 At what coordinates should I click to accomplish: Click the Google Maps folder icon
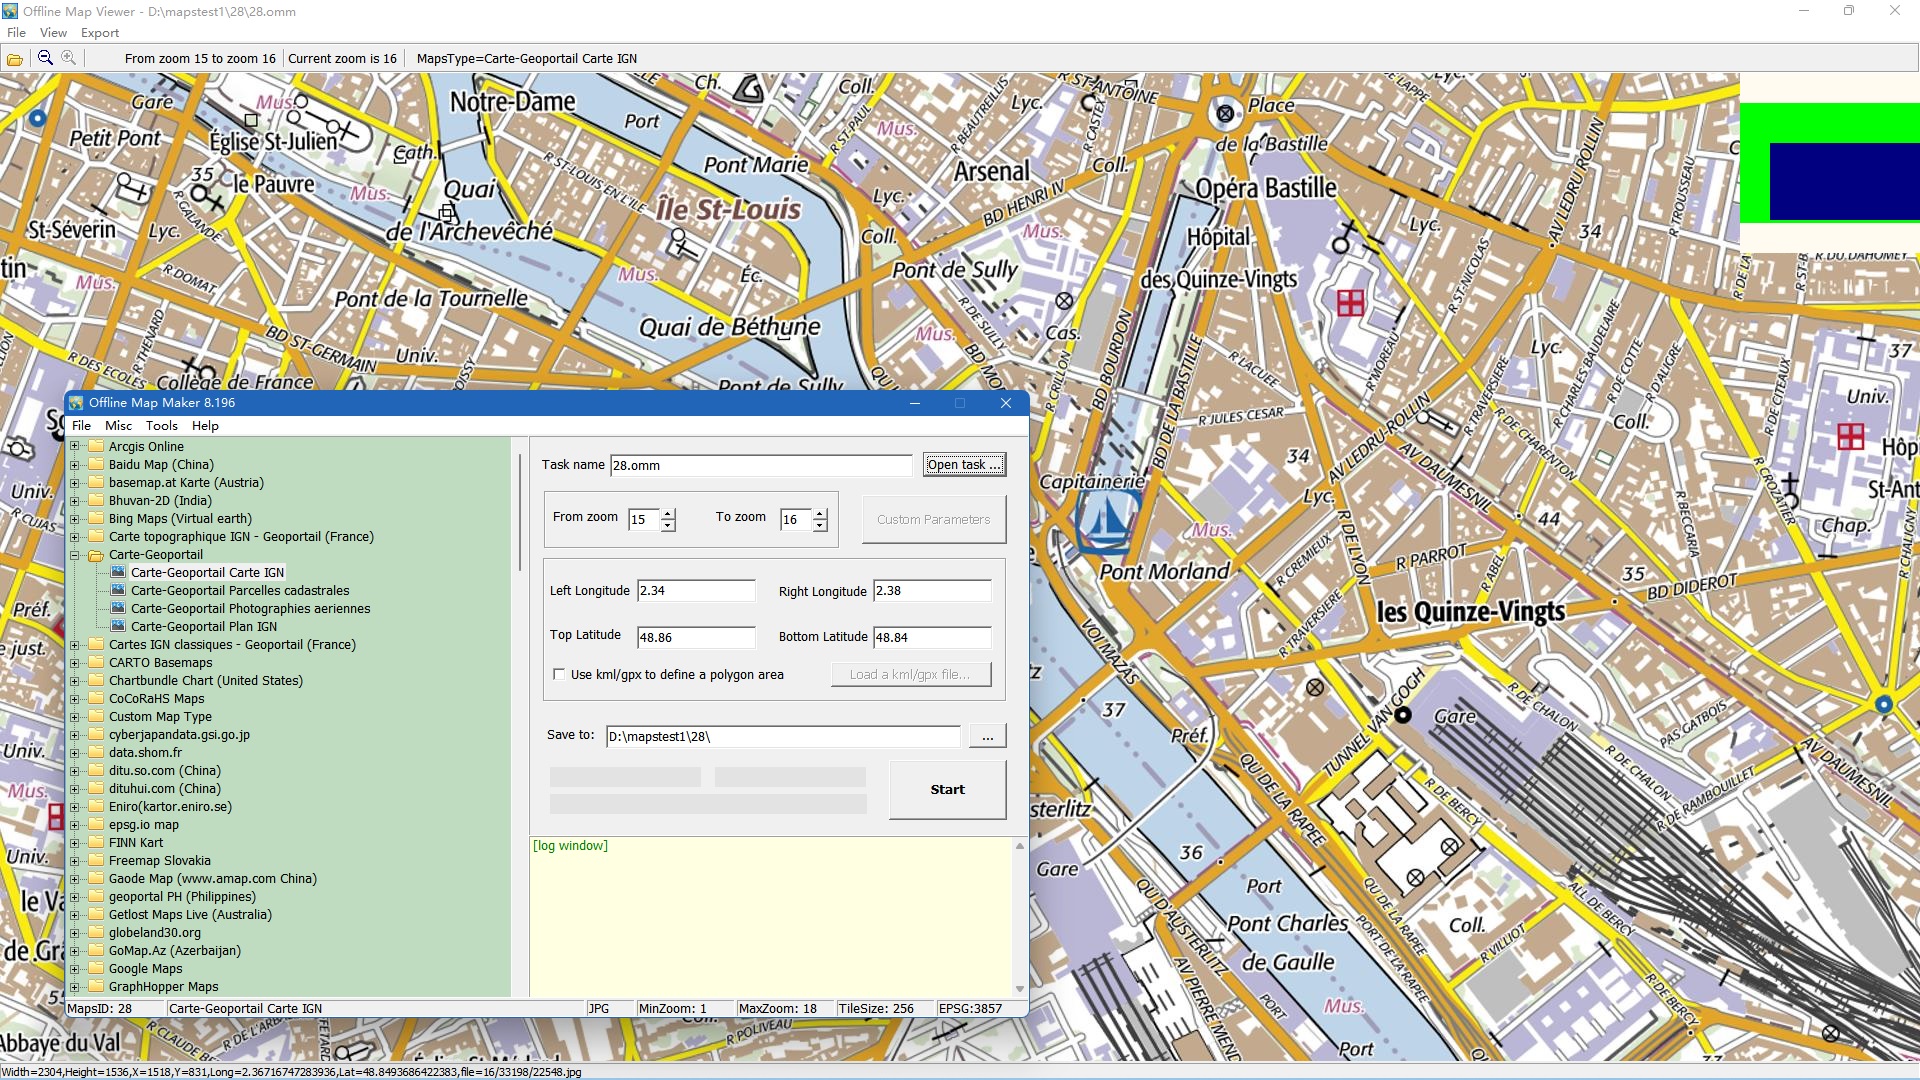tap(96, 969)
